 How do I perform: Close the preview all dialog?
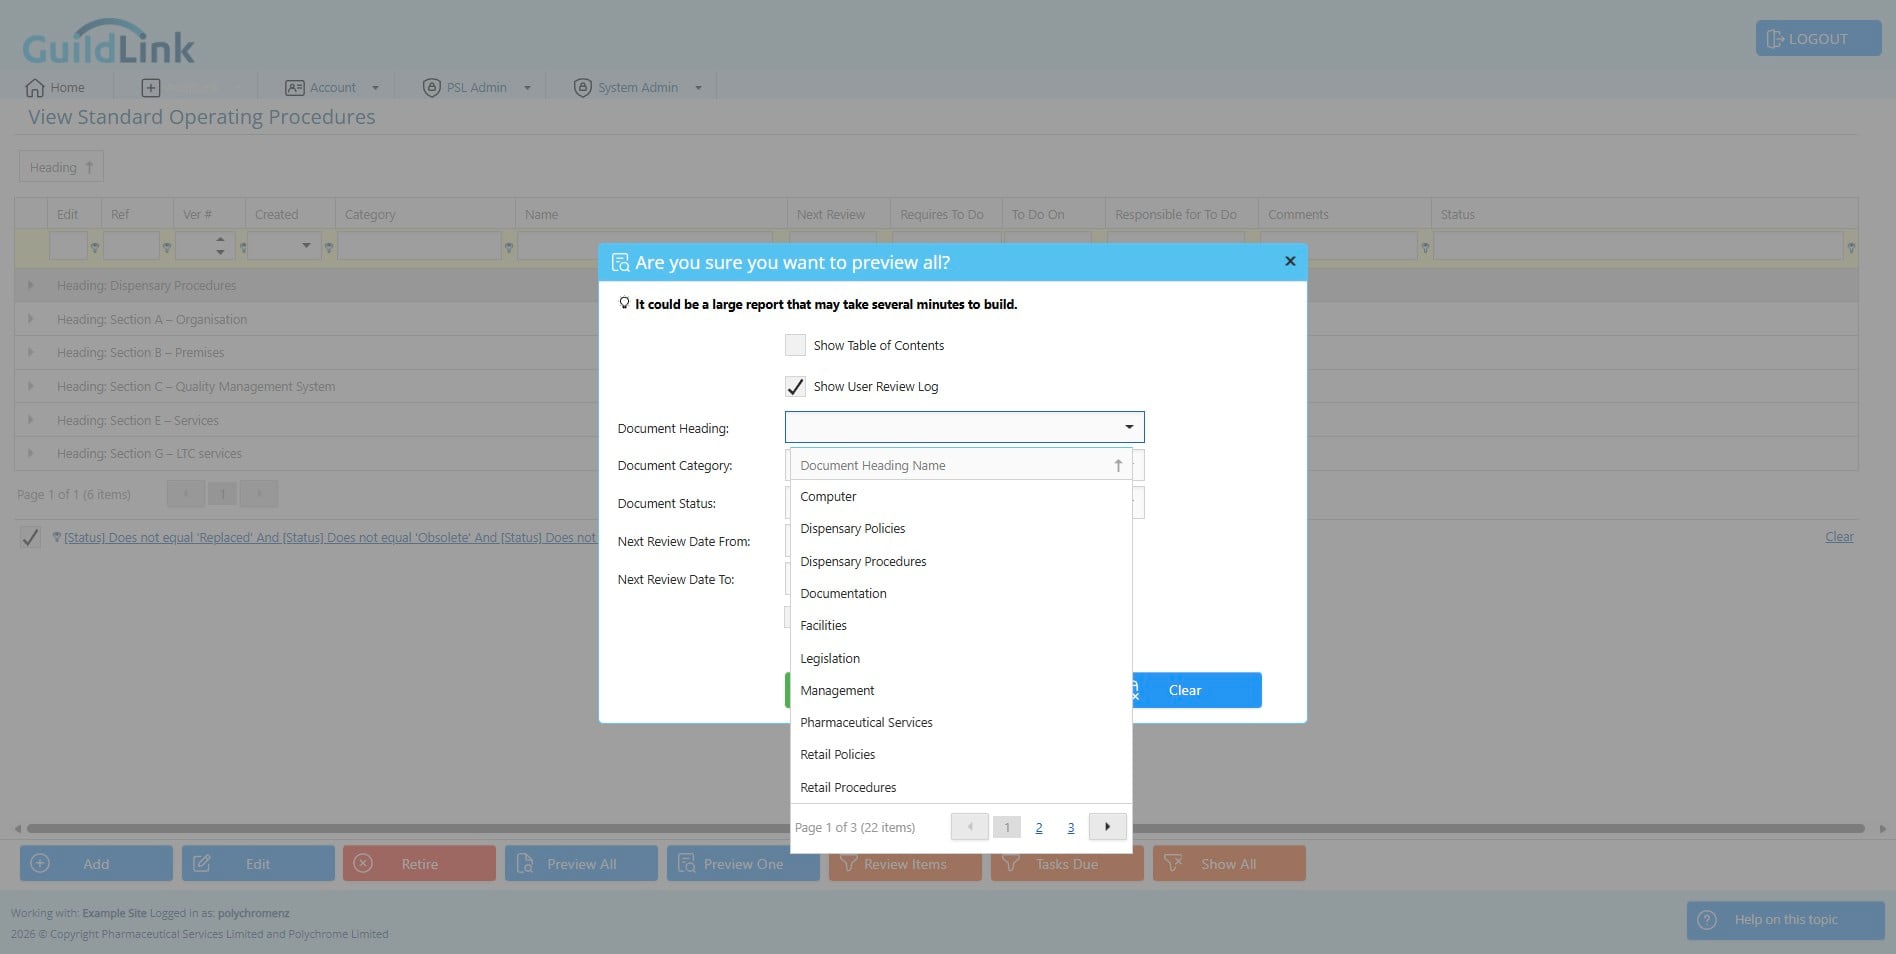[x=1290, y=261]
